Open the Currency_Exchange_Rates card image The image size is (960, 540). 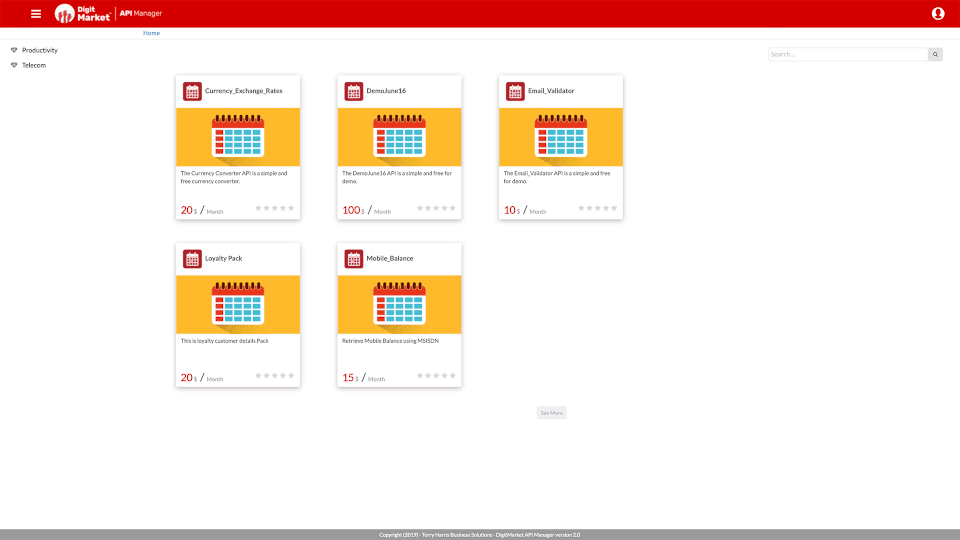[x=238, y=137]
